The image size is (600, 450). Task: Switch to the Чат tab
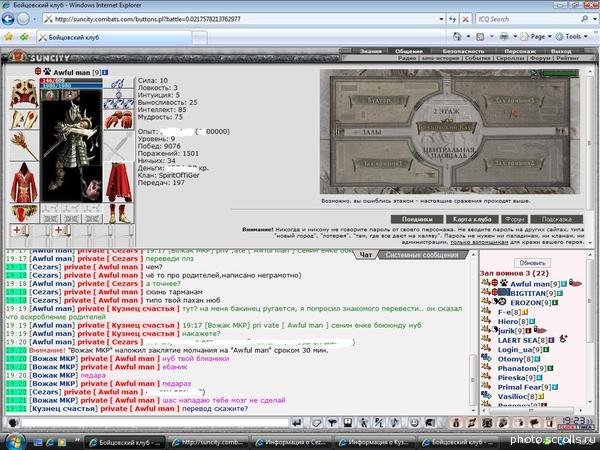pos(366,255)
